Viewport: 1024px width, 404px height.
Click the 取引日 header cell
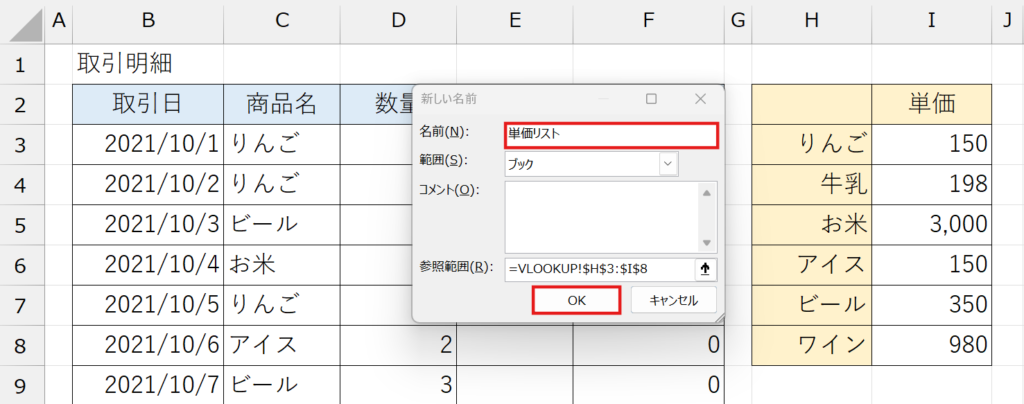pos(148,104)
